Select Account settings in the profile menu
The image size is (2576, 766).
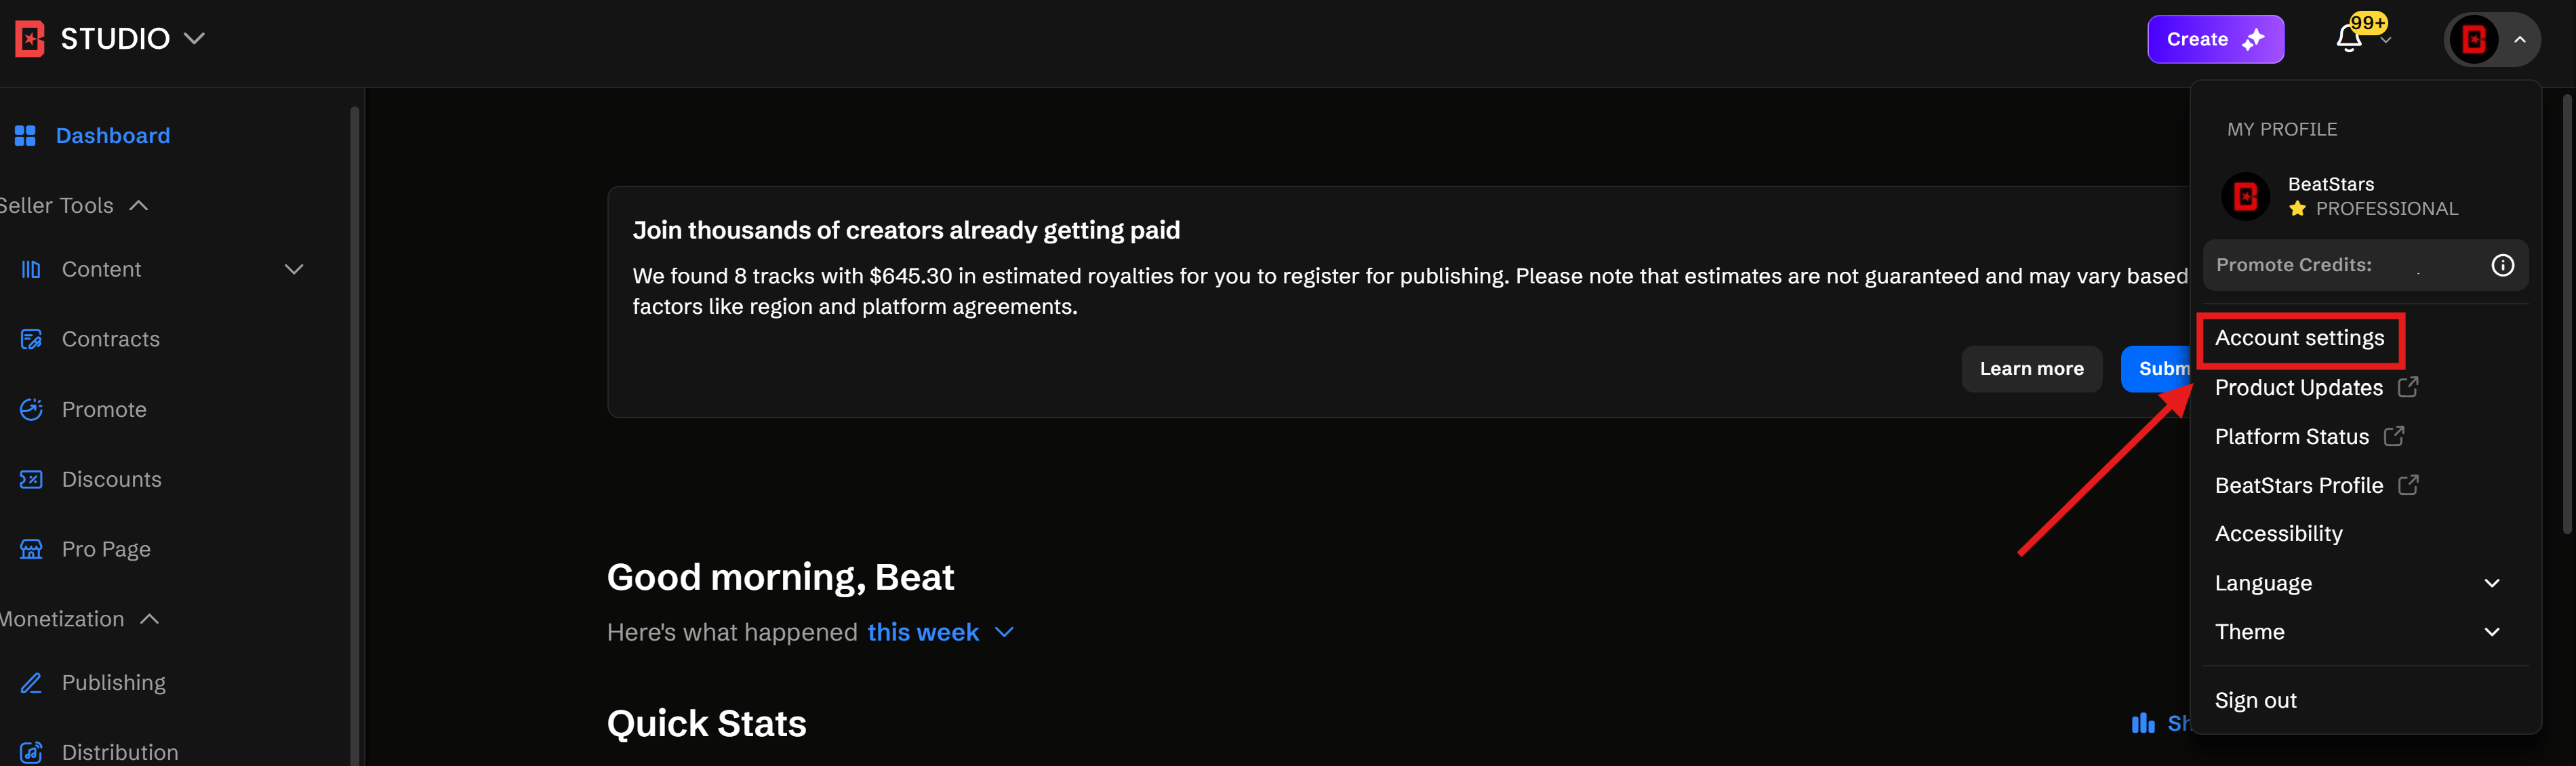2300,338
